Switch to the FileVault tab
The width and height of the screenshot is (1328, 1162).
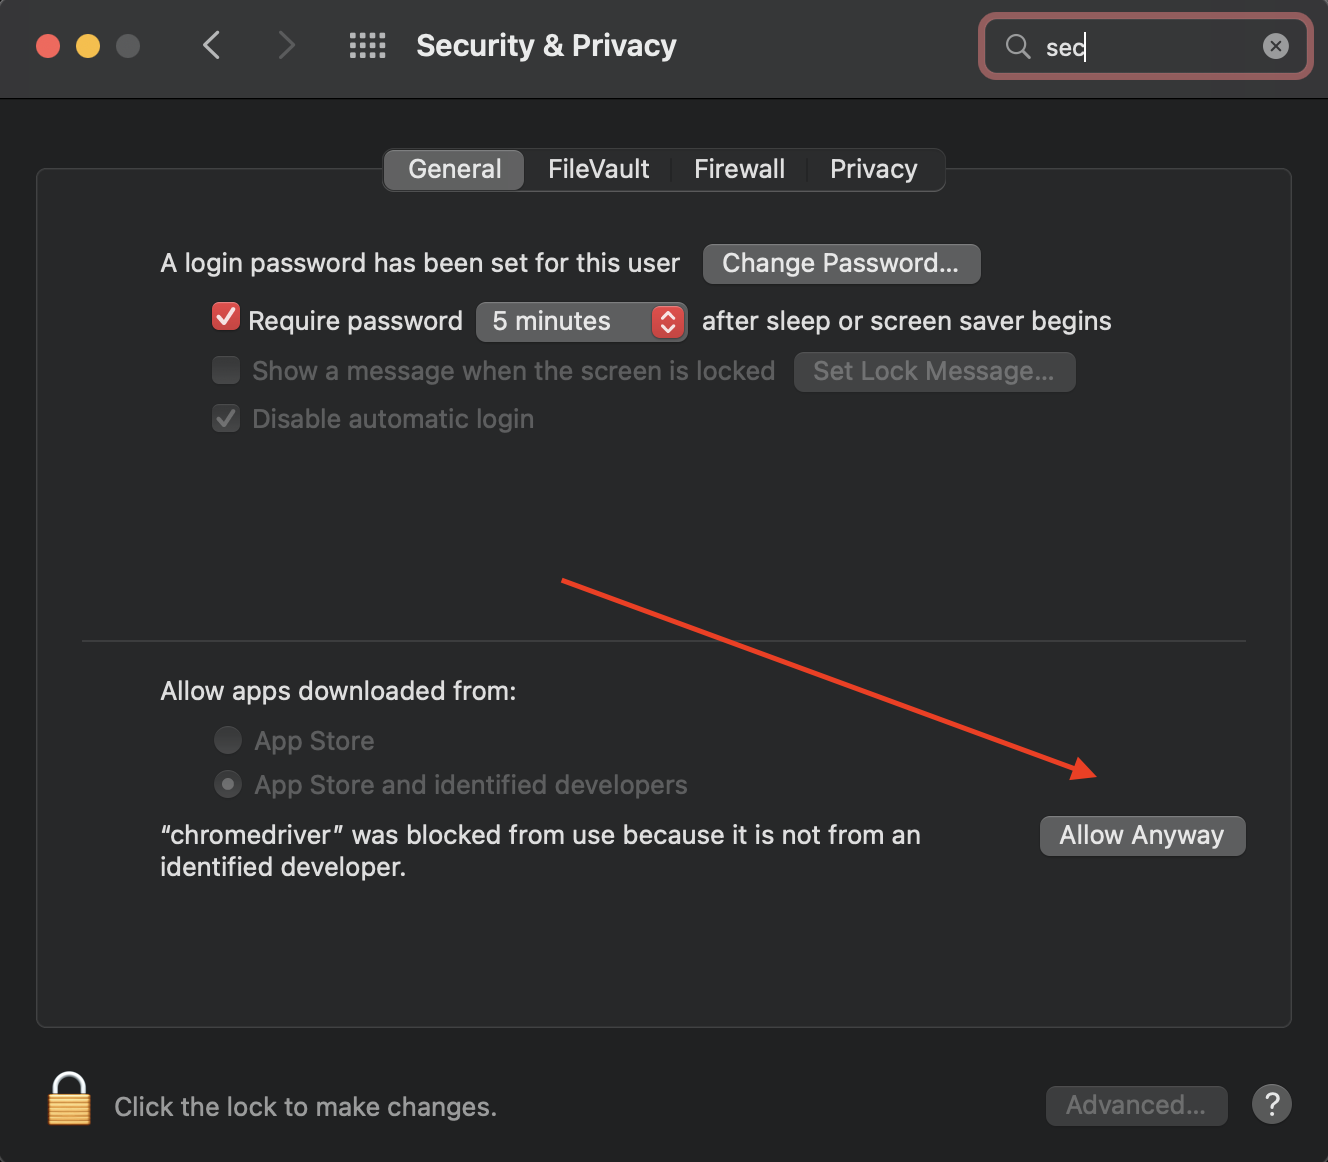598,169
